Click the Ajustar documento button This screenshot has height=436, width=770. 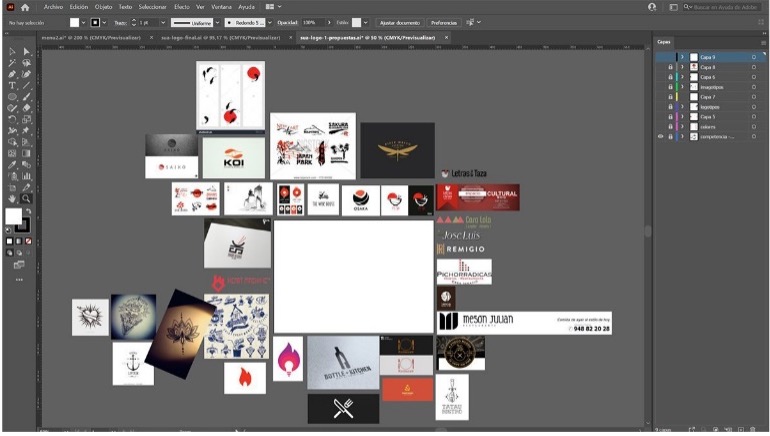(399, 22)
